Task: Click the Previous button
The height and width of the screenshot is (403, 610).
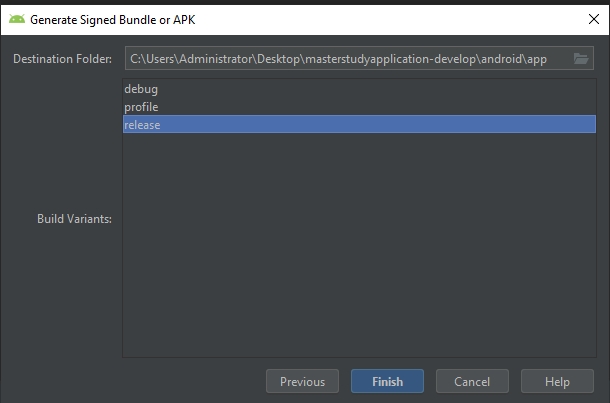Action: pyautogui.click(x=302, y=381)
